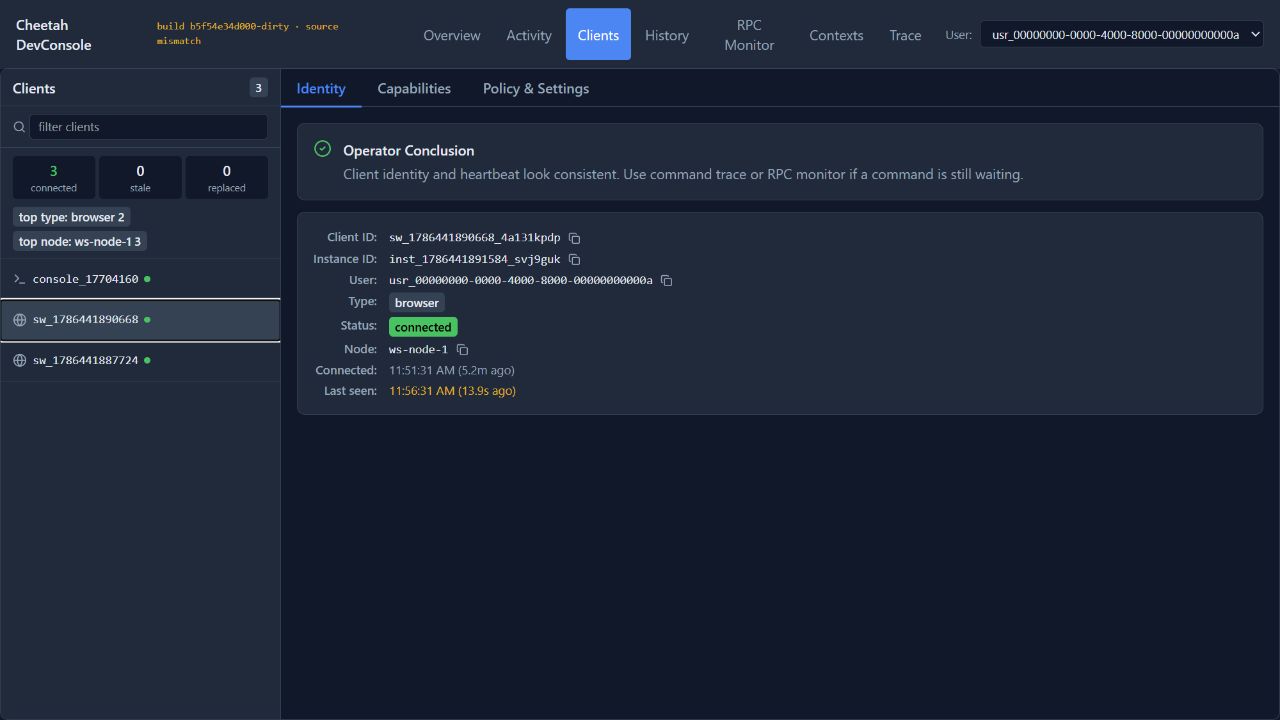Click the Clients count badge 3
This screenshot has height=720, width=1280.
tap(258, 88)
